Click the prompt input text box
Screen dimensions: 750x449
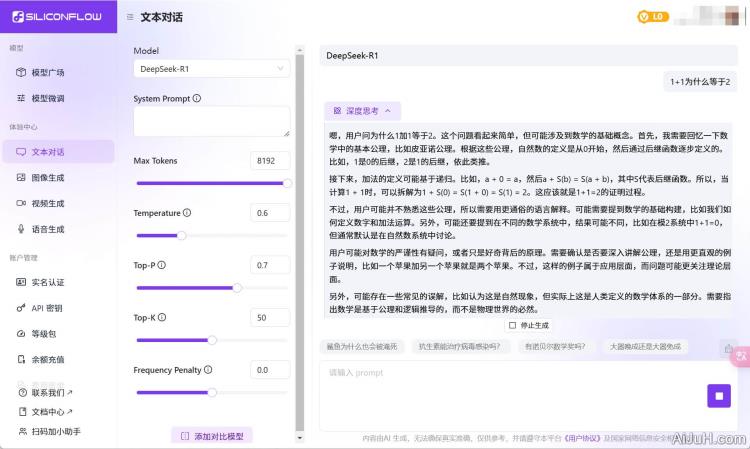click(510, 390)
